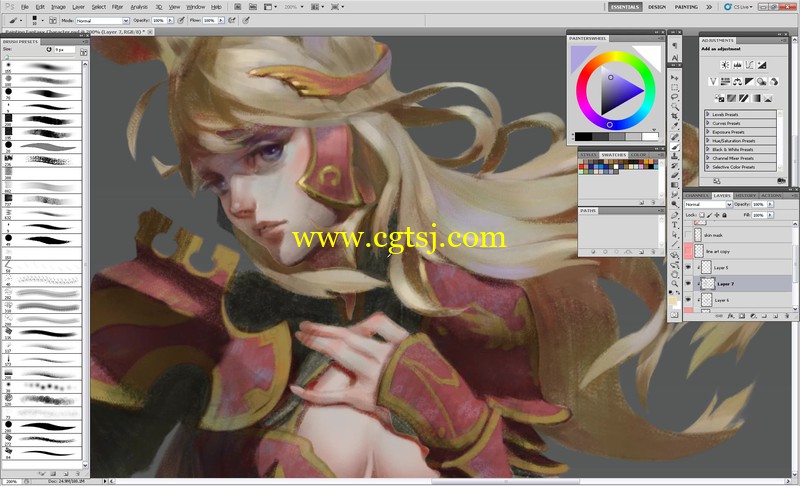Expand Exposure Presets
This screenshot has width=800, height=486.
708,132
